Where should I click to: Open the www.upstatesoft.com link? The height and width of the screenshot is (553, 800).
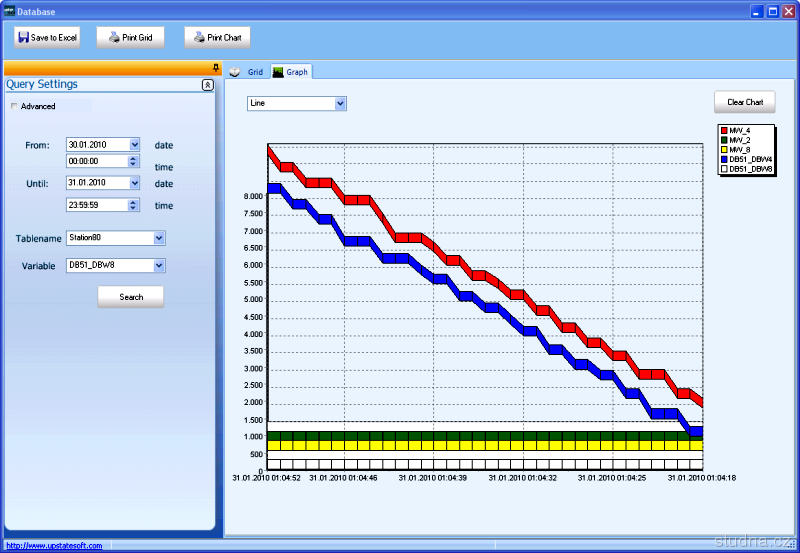point(54,546)
